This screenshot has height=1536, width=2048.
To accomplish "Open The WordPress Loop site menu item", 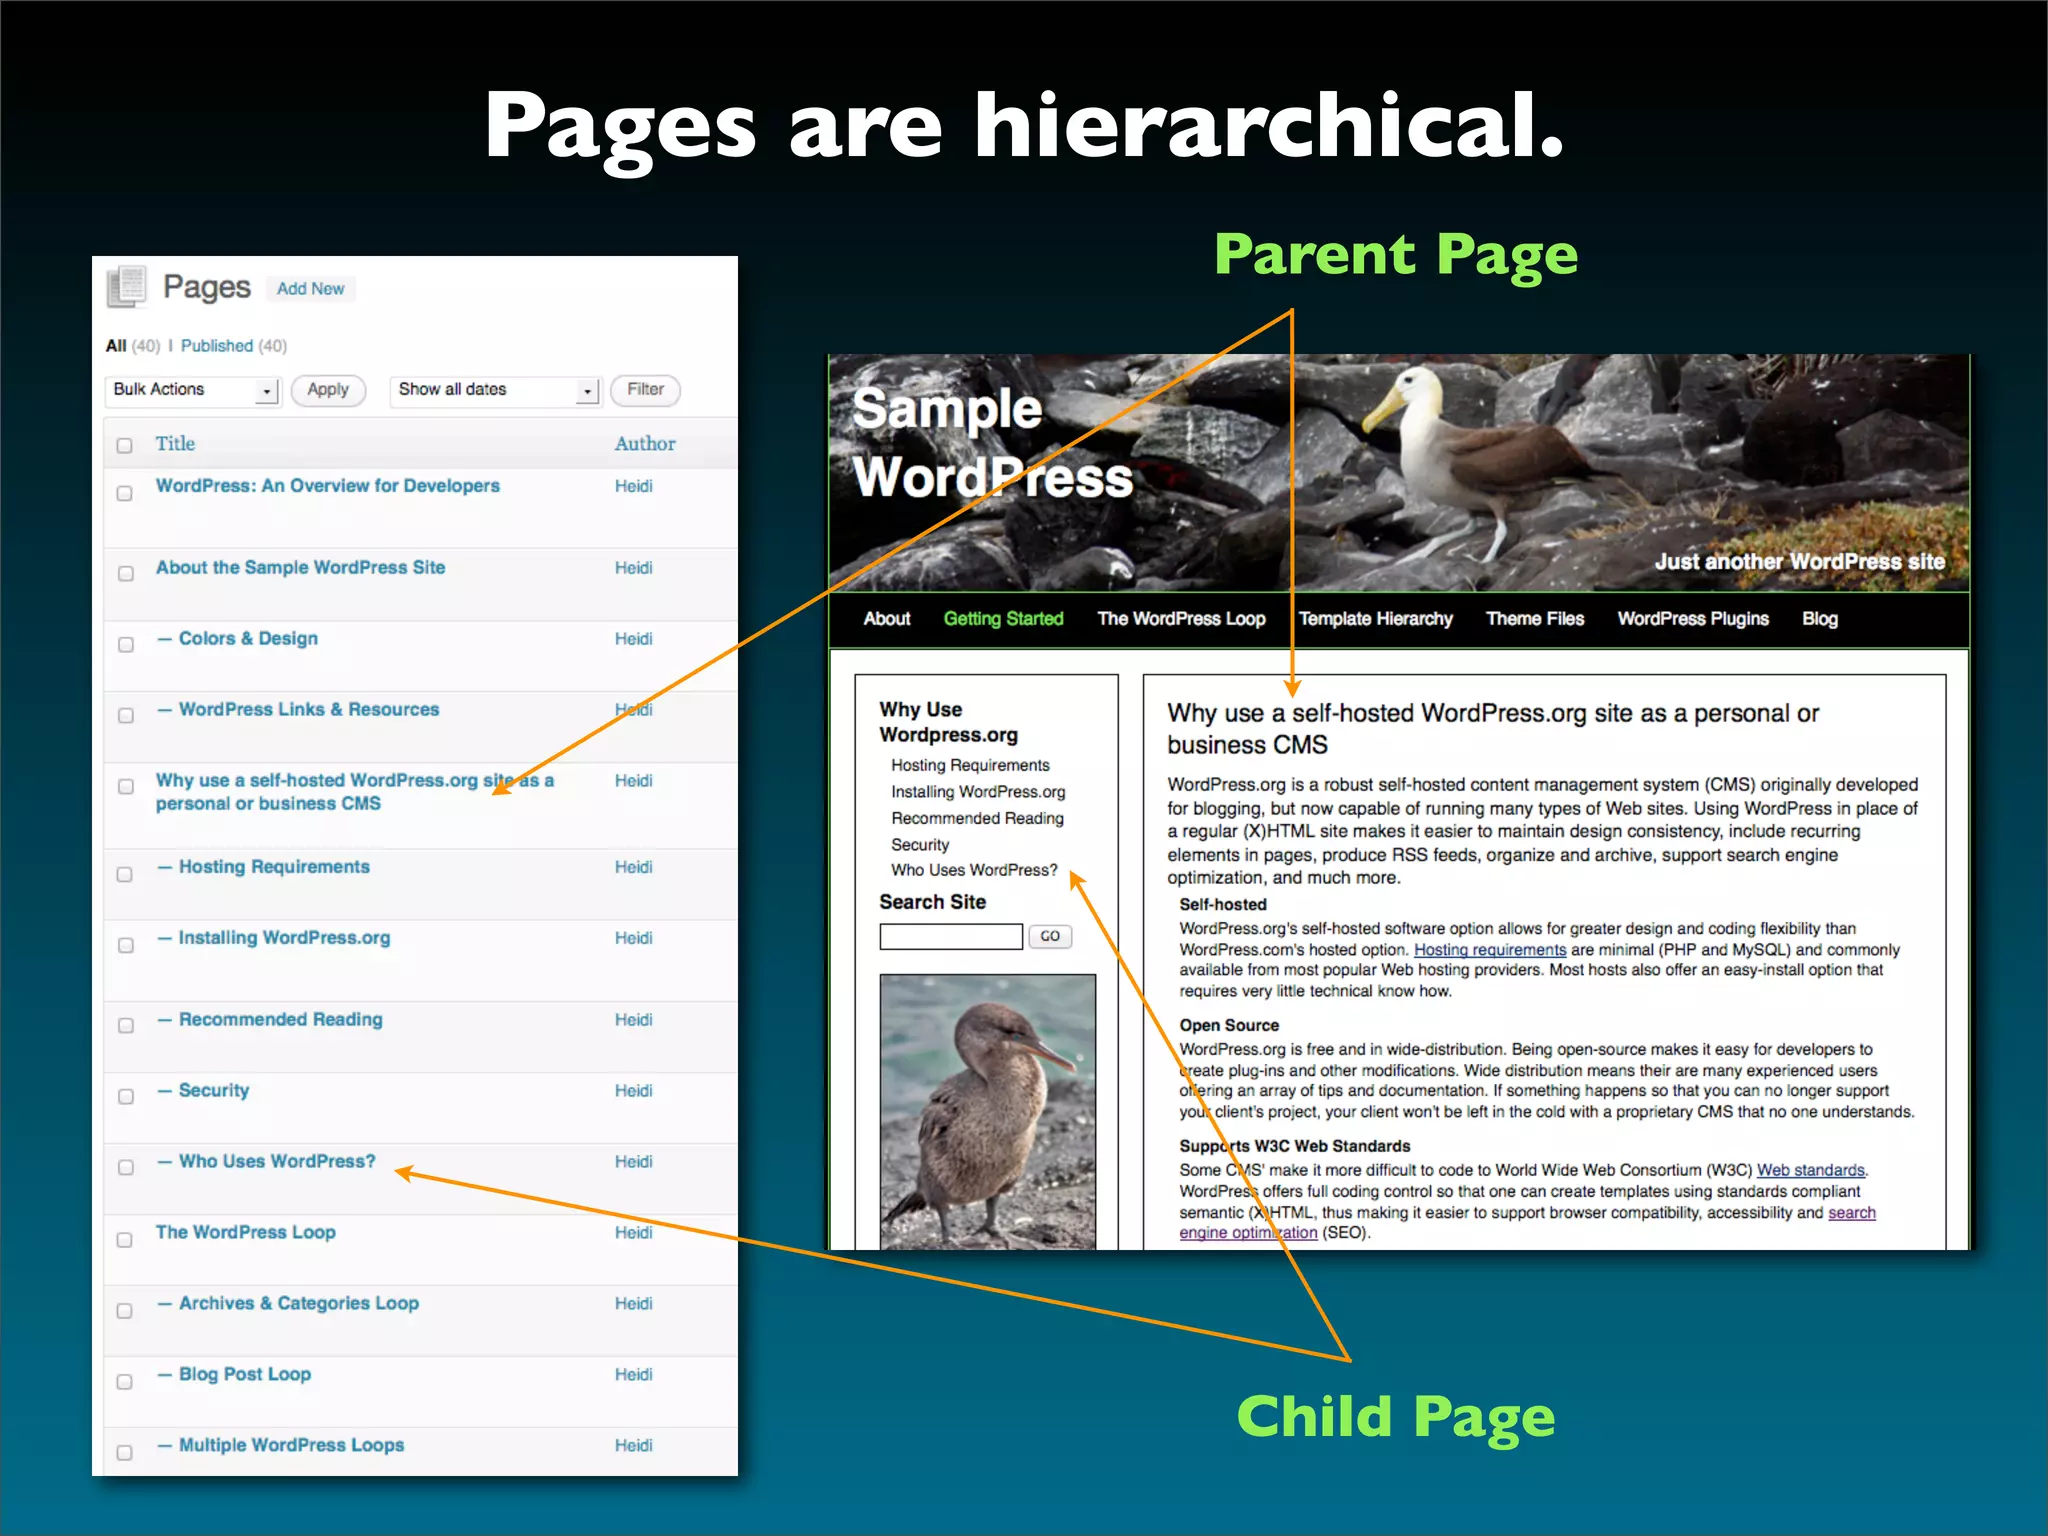I will pyautogui.click(x=1181, y=618).
